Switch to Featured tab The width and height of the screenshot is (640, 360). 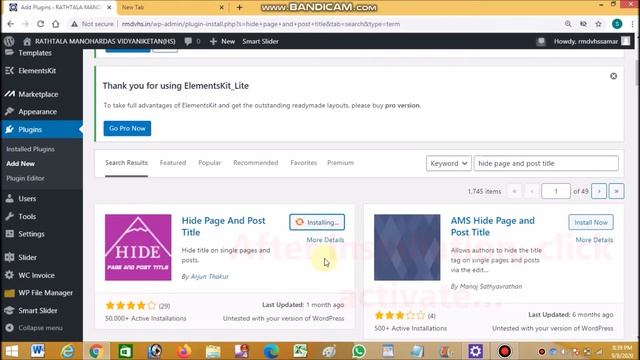(173, 163)
